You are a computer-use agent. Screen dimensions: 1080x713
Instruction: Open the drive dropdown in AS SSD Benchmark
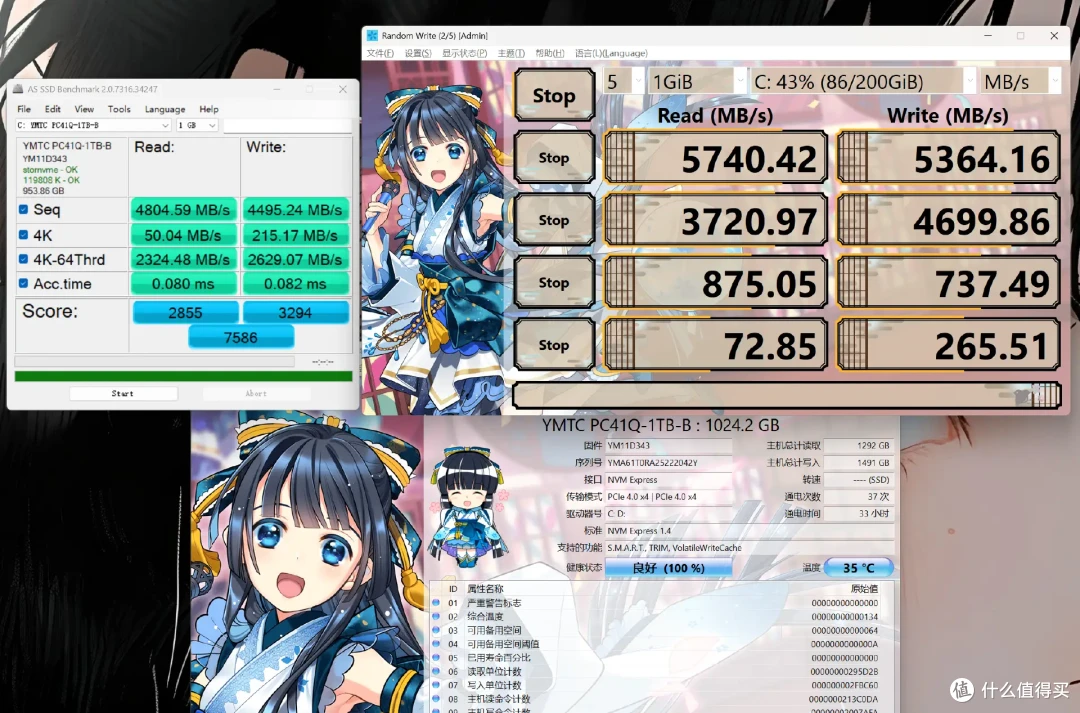(x=94, y=125)
